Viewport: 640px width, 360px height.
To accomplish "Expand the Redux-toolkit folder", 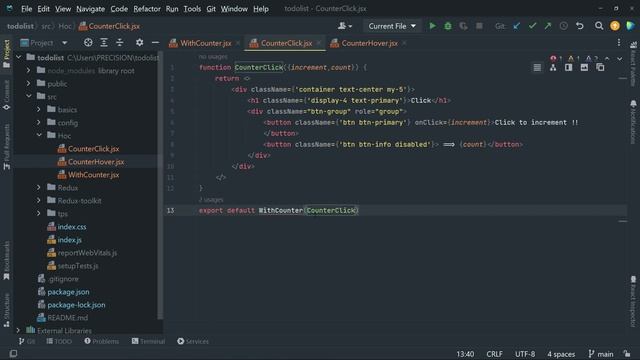I will pos(39,200).
